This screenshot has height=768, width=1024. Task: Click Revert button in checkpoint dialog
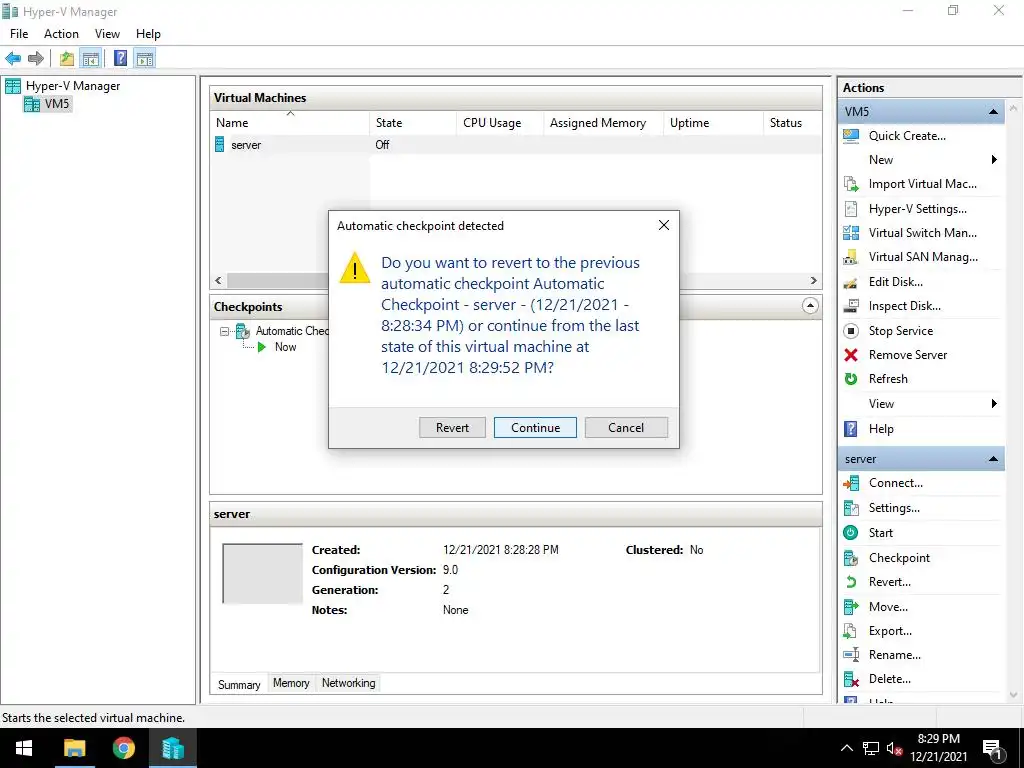(452, 428)
